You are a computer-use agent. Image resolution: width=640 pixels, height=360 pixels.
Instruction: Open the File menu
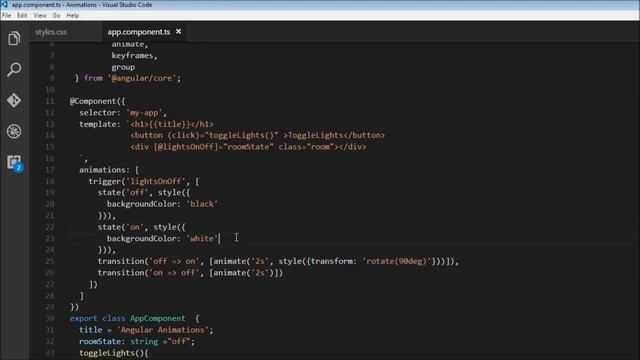pyautogui.click(x=7, y=16)
